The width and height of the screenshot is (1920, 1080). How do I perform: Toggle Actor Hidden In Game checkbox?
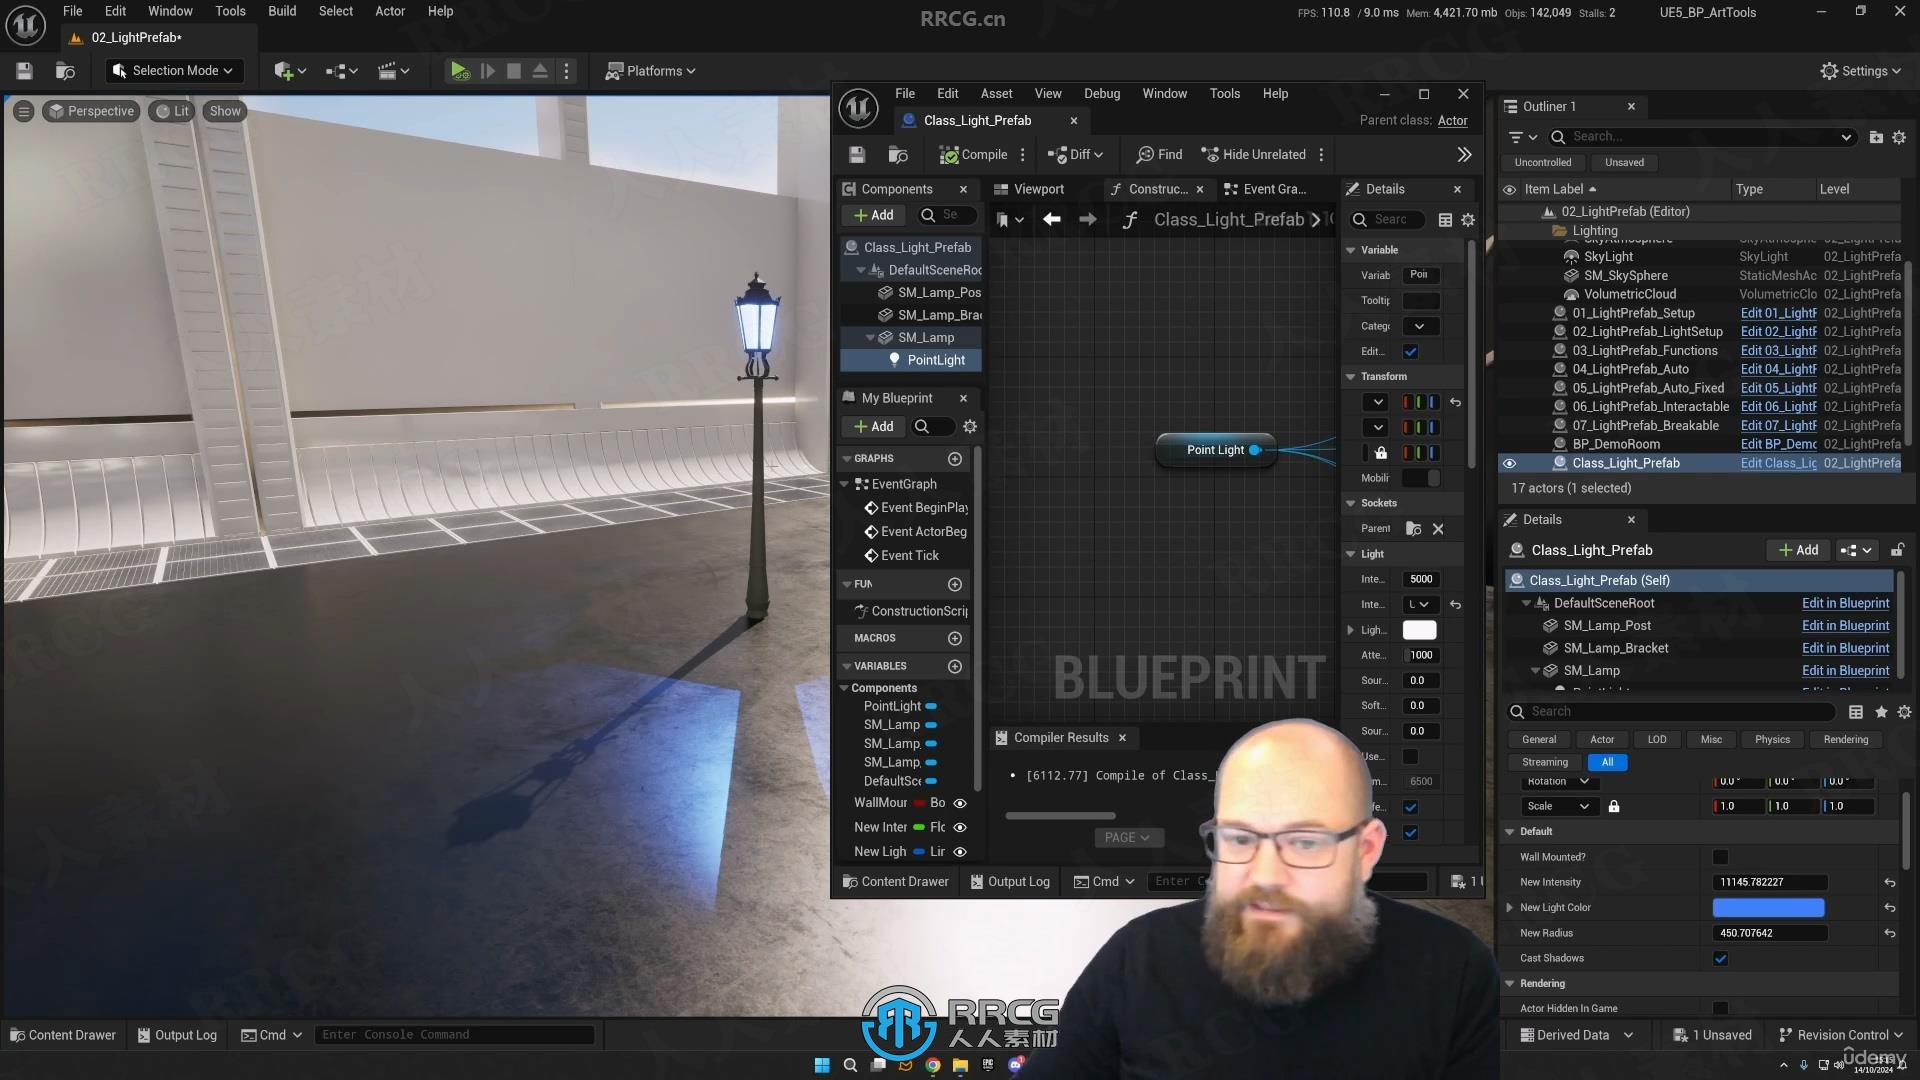tap(1720, 1009)
